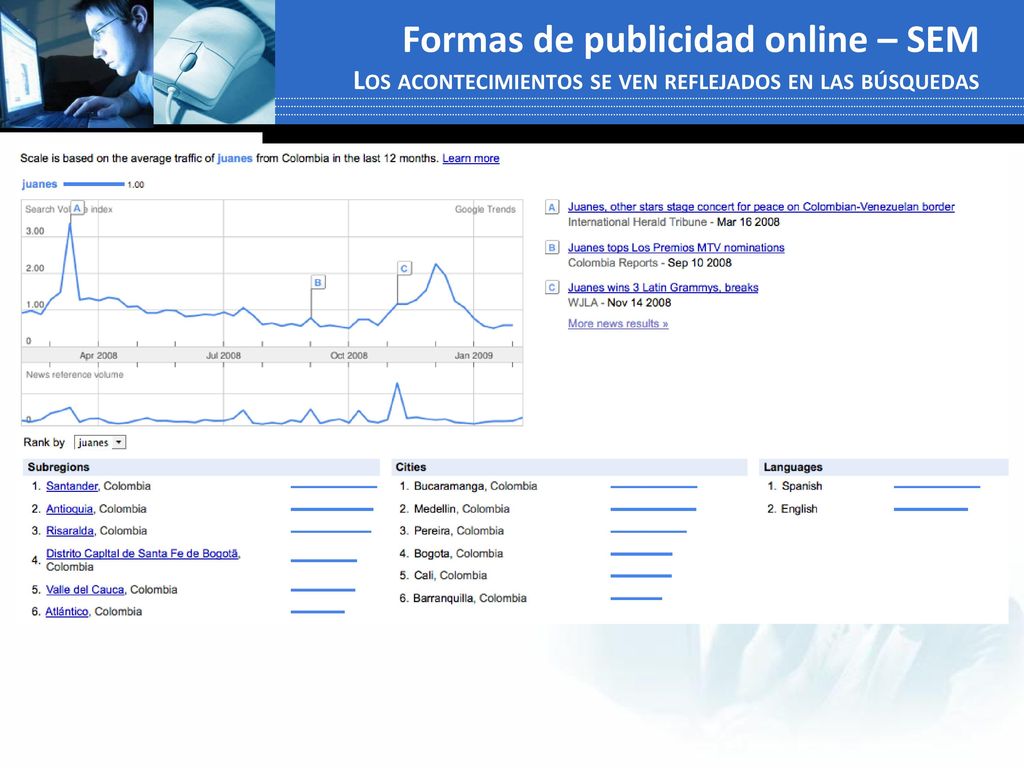Open Juanes tops Los Premios MTV nominations
1024x768 pixels.
point(676,248)
